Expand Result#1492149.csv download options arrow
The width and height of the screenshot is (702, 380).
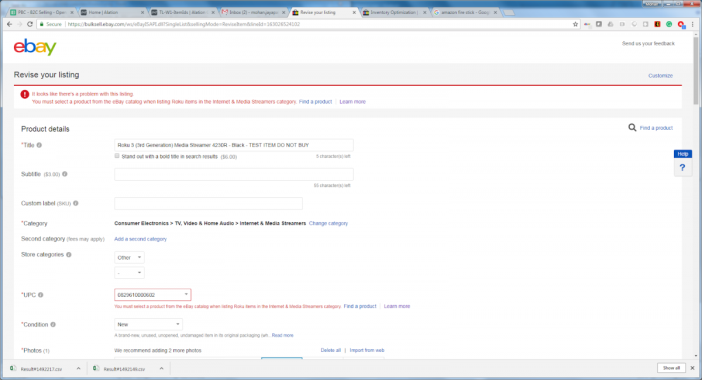point(161,368)
